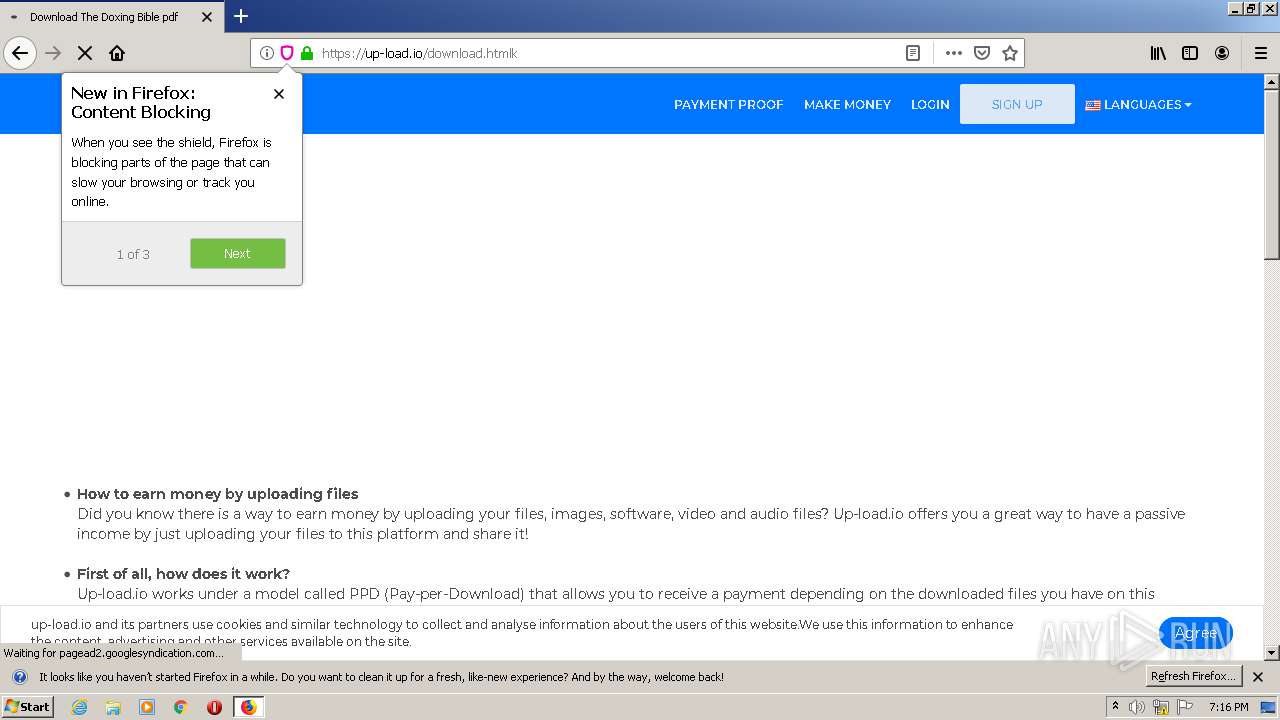Open the Firefox hamburger menu
Image resolution: width=1280 pixels, height=720 pixels.
[1261, 53]
